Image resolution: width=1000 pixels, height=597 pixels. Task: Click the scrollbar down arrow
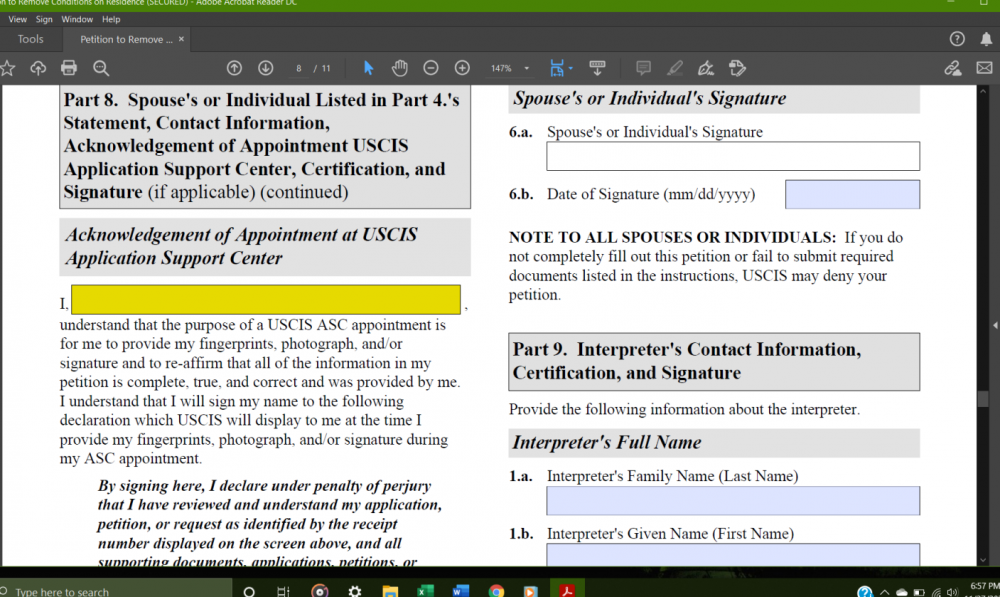click(x=983, y=560)
